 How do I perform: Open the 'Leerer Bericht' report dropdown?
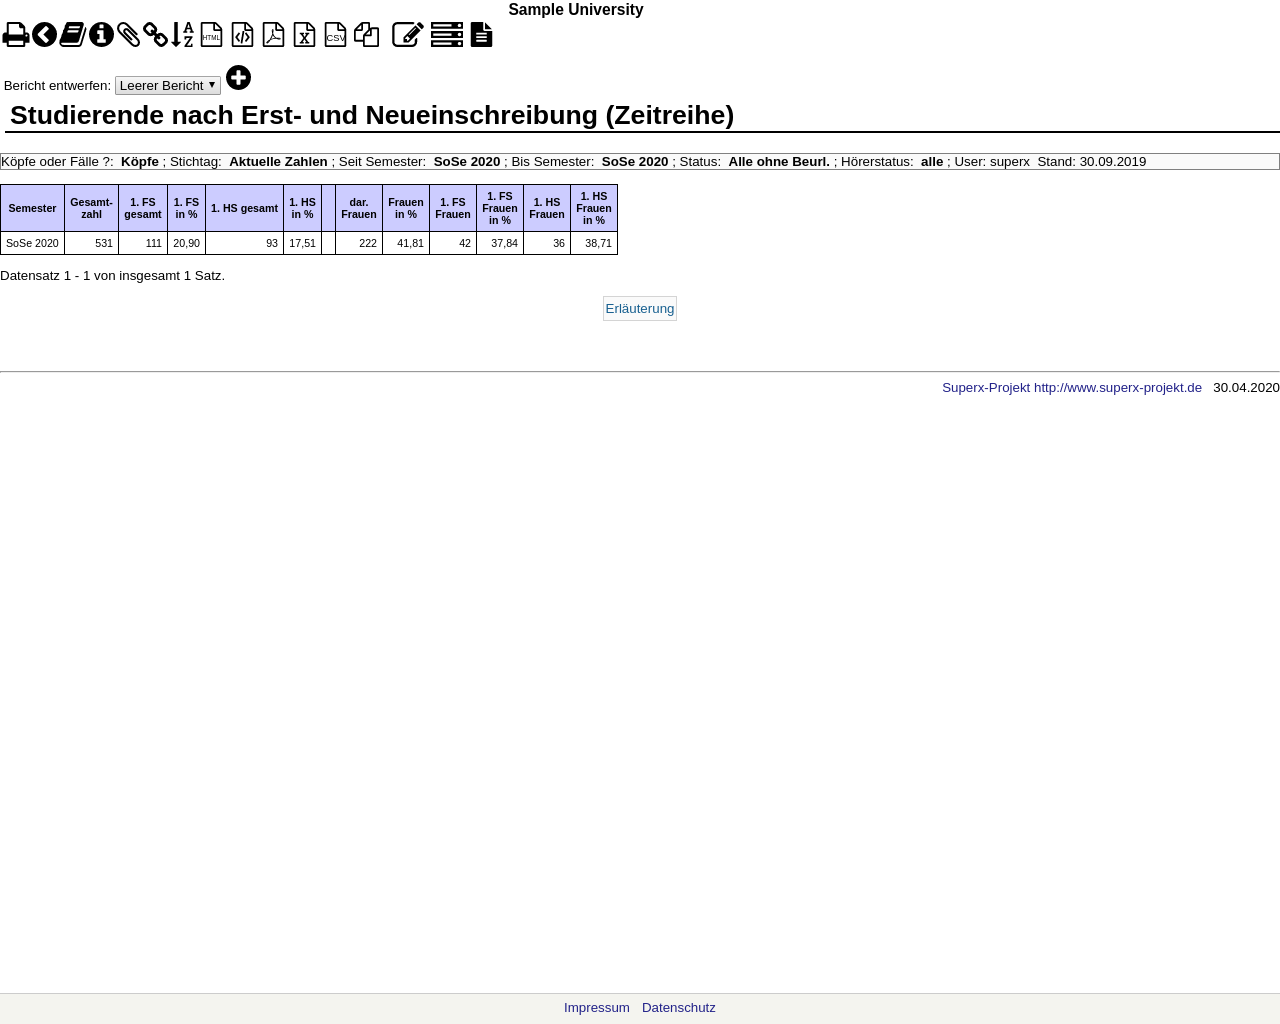click(168, 86)
